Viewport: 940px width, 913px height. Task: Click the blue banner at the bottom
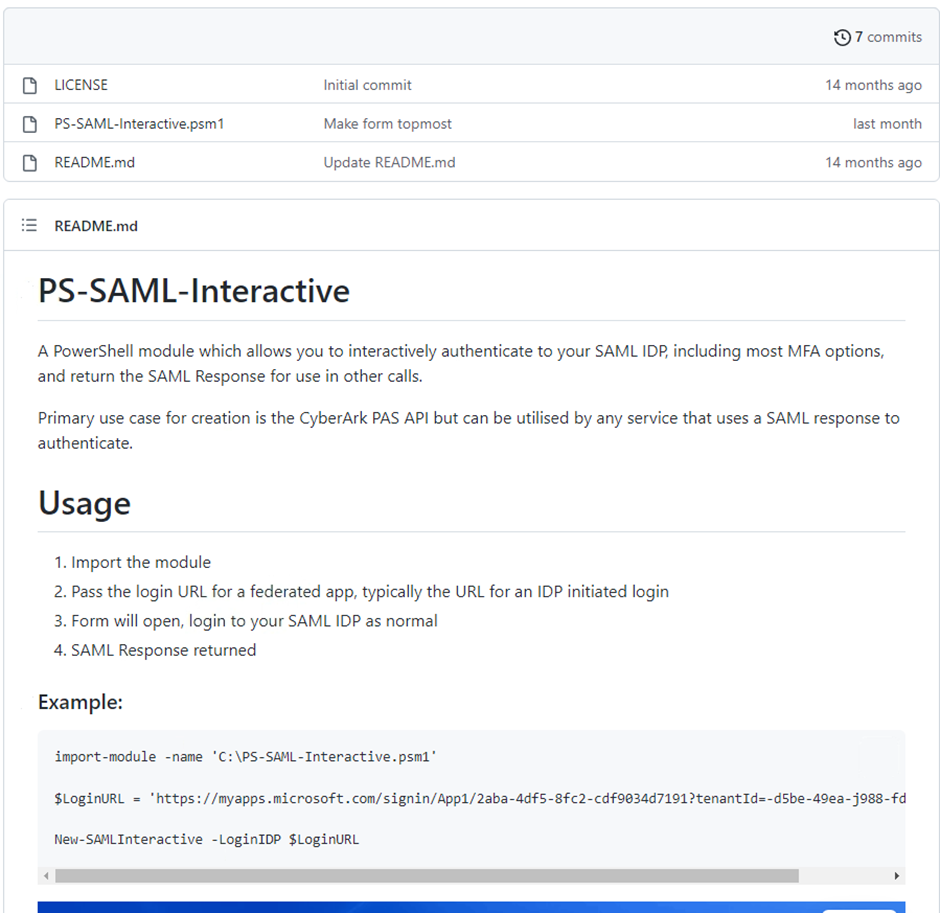470,905
